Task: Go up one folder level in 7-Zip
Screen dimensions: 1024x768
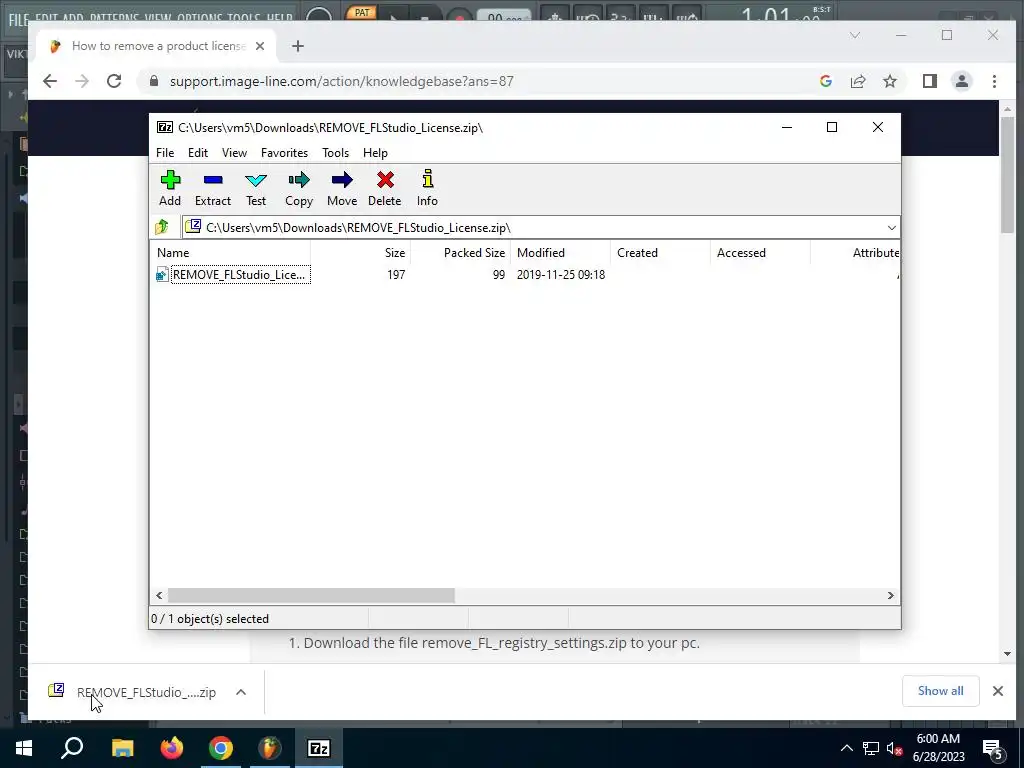Action: pyautogui.click(x=162, y=227)
